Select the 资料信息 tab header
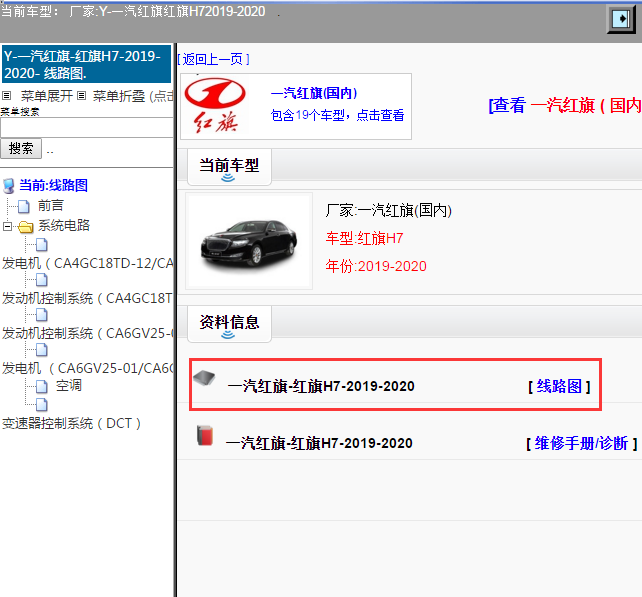Viewport: 642px width, 597px height. click(x=229, y=323)
